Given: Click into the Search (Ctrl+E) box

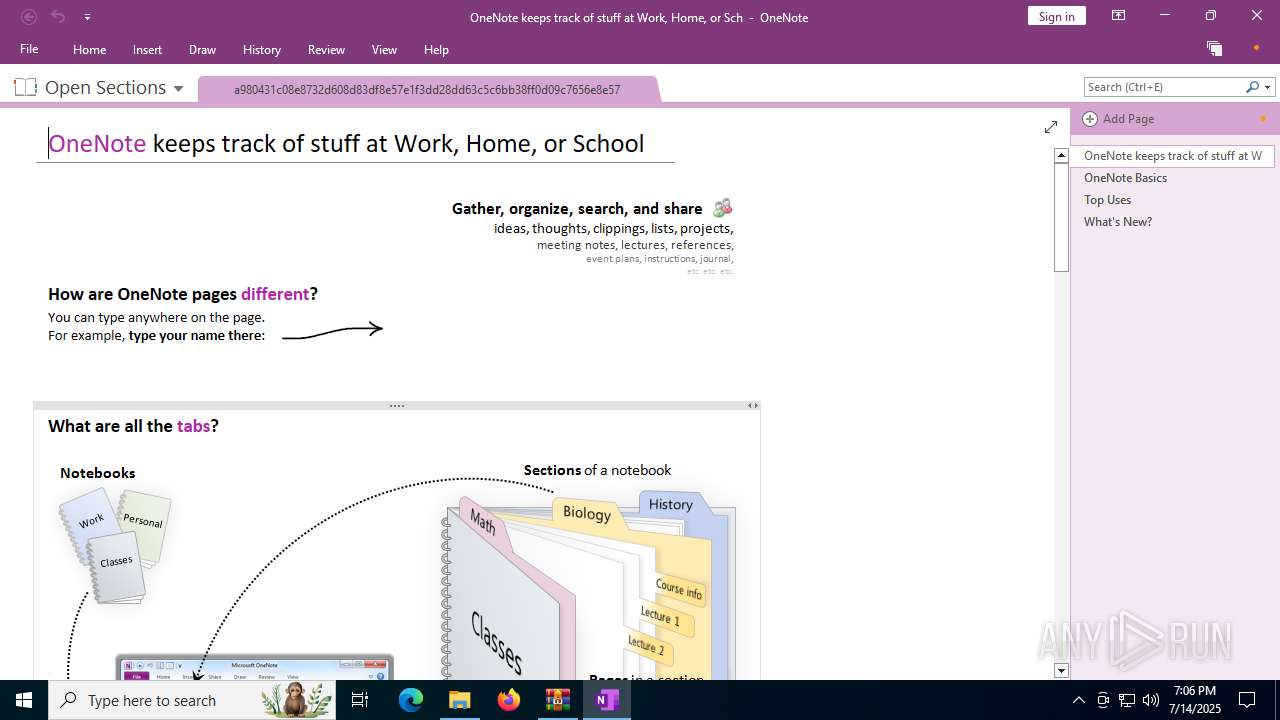Looking at the screenshot, I should coord(1164,87).
